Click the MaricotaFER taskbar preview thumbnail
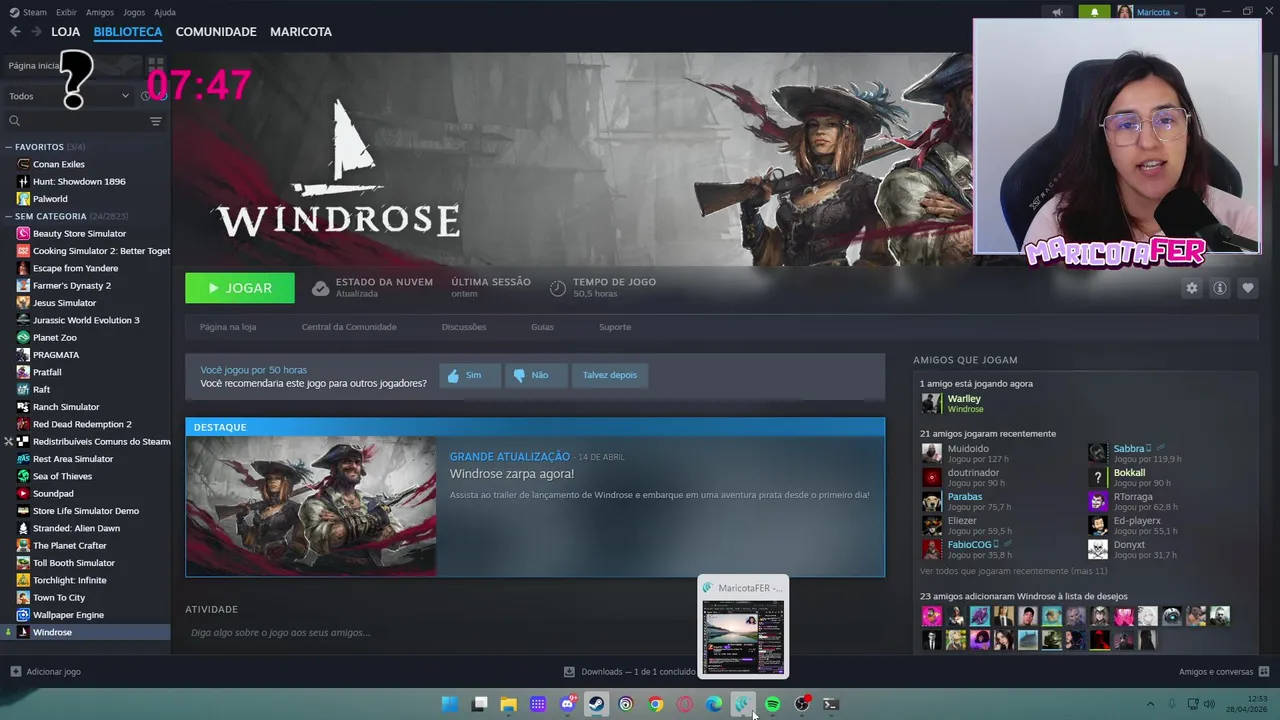 [x=743, y=627]
